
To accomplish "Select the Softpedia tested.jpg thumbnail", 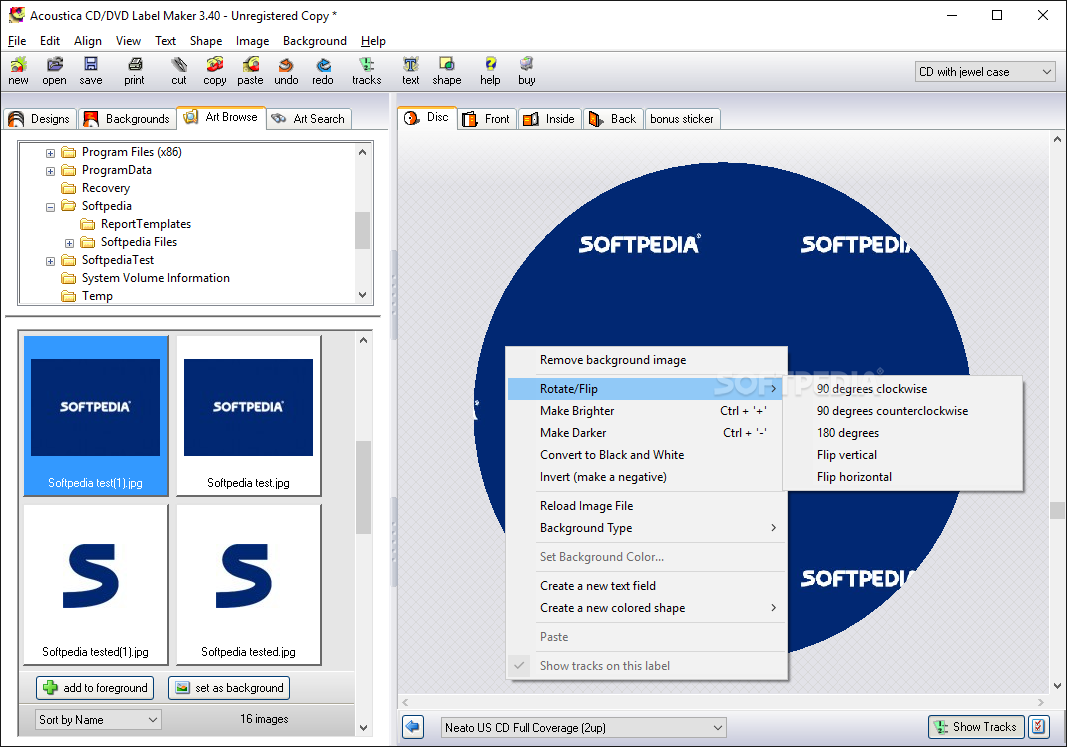I will [248, 585].
